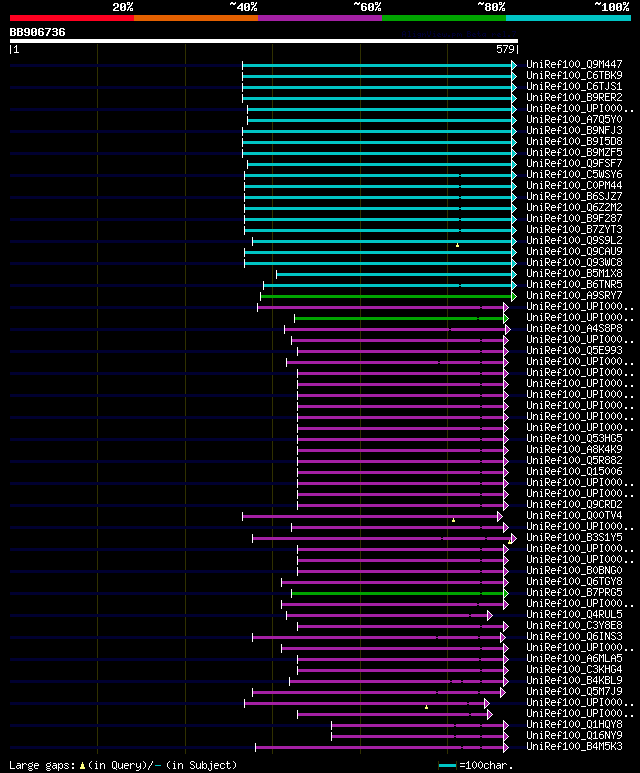
Task: Select label UniRef100_Q1HQY8
Action: [574, 725]
